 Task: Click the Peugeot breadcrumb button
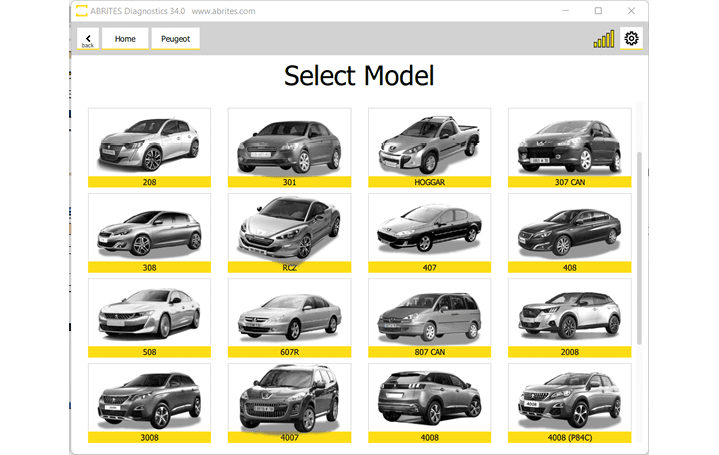click(x=175, y=39)
